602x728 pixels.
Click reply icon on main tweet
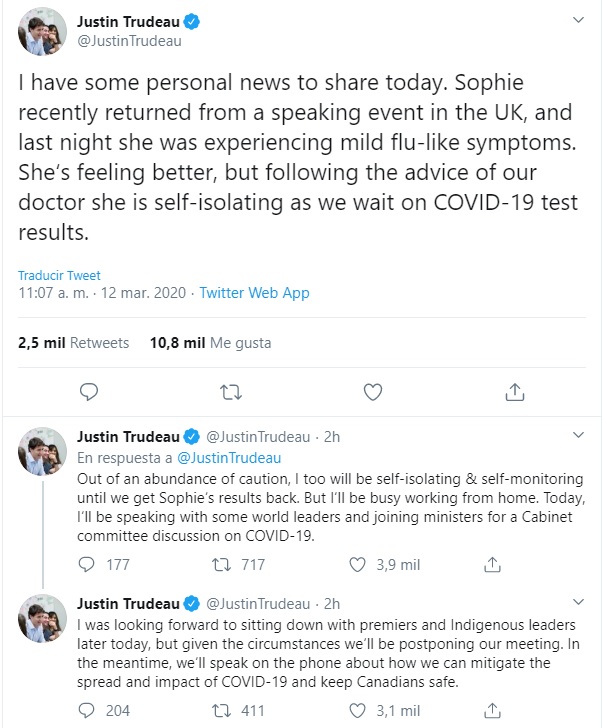(x=88, y=391)
